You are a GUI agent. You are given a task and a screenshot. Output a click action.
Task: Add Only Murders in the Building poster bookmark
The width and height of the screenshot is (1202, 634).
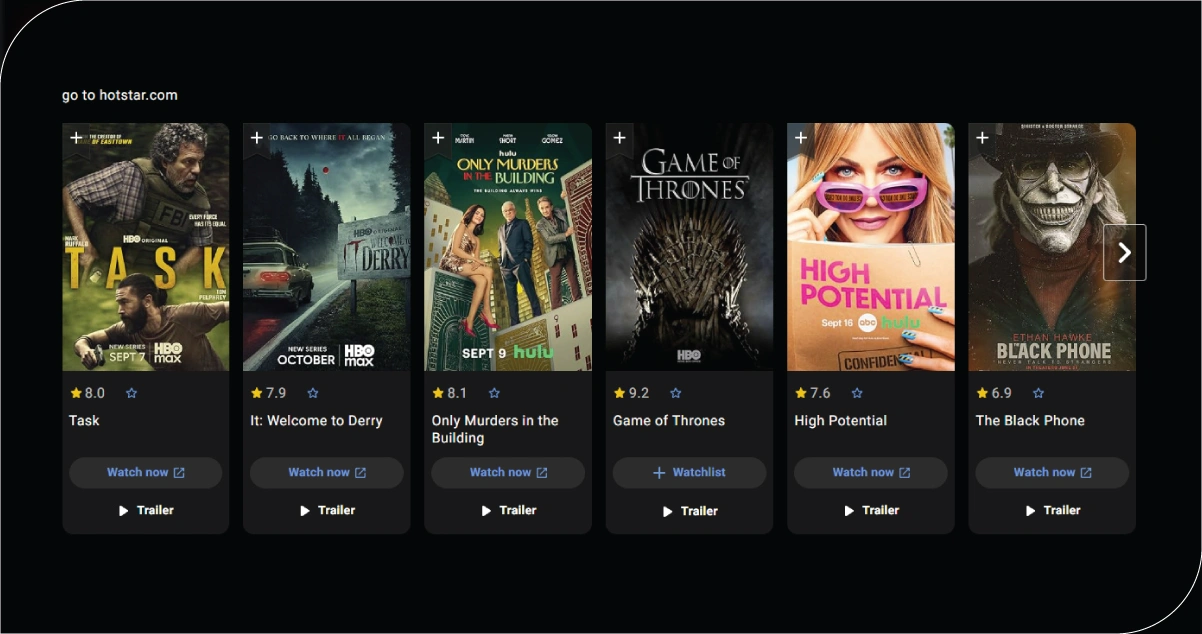(x=438, y=138)
